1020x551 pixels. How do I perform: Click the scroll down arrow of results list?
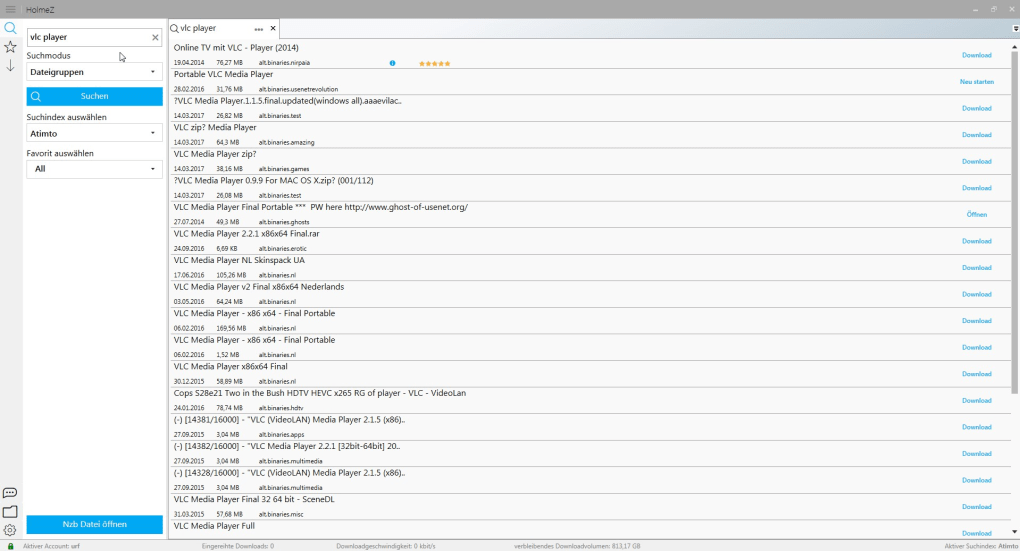1014,532
